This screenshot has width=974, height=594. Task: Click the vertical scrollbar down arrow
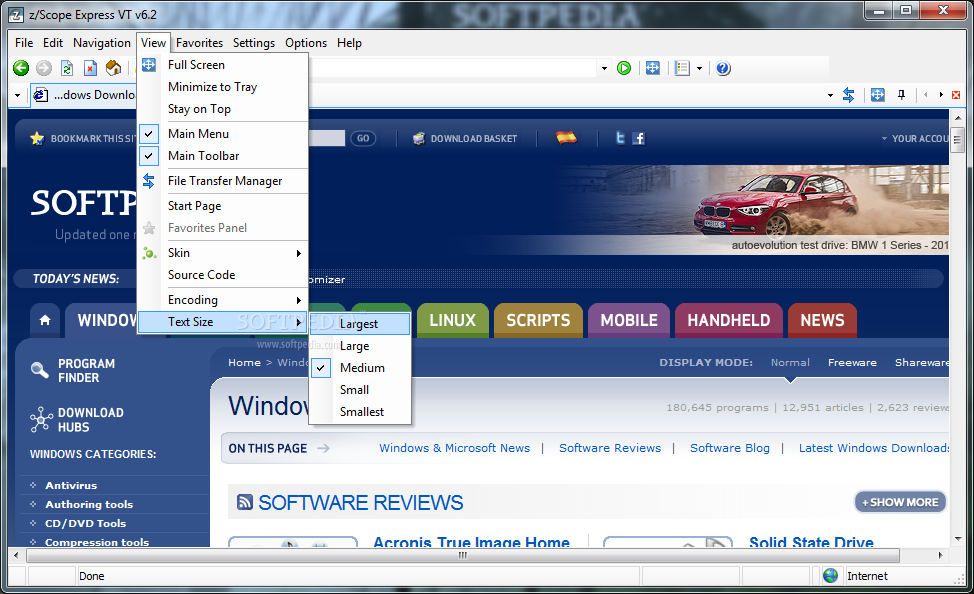957,539
